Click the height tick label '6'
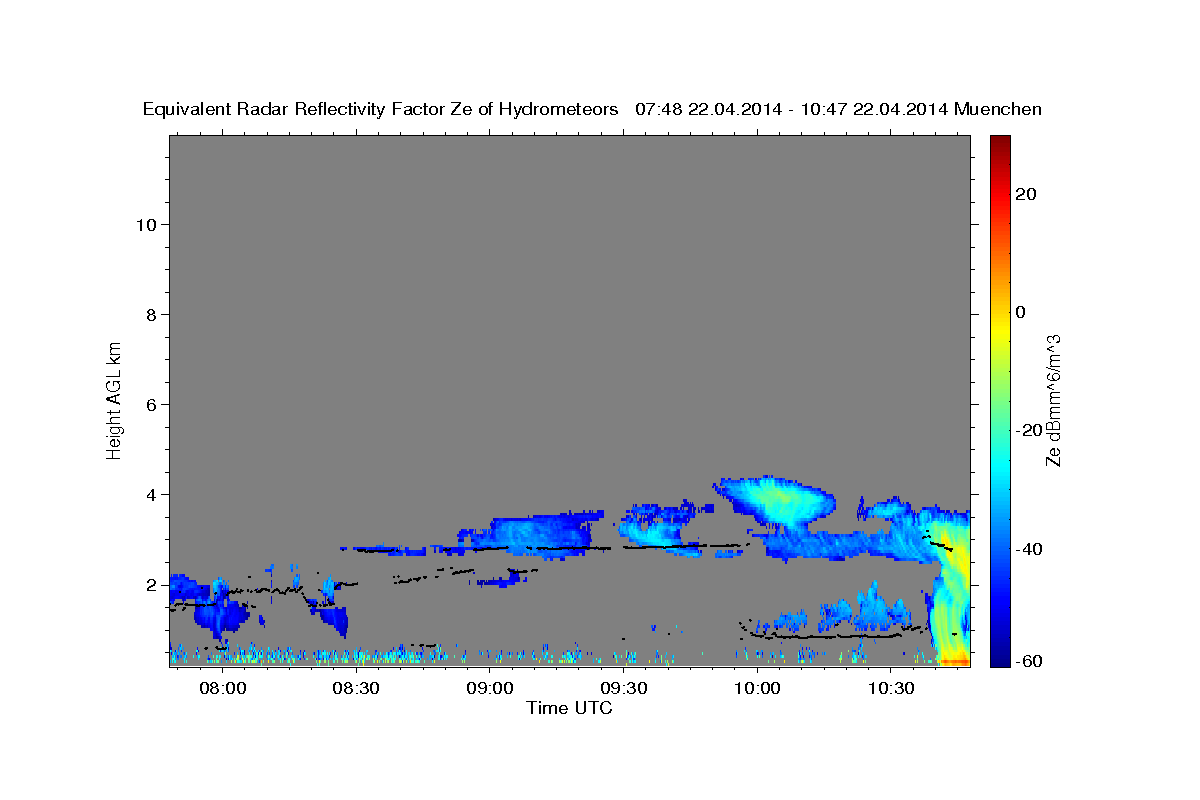The height and width of the screenshot is (800, 1200). pyautogui.click(x=152, y=405)
